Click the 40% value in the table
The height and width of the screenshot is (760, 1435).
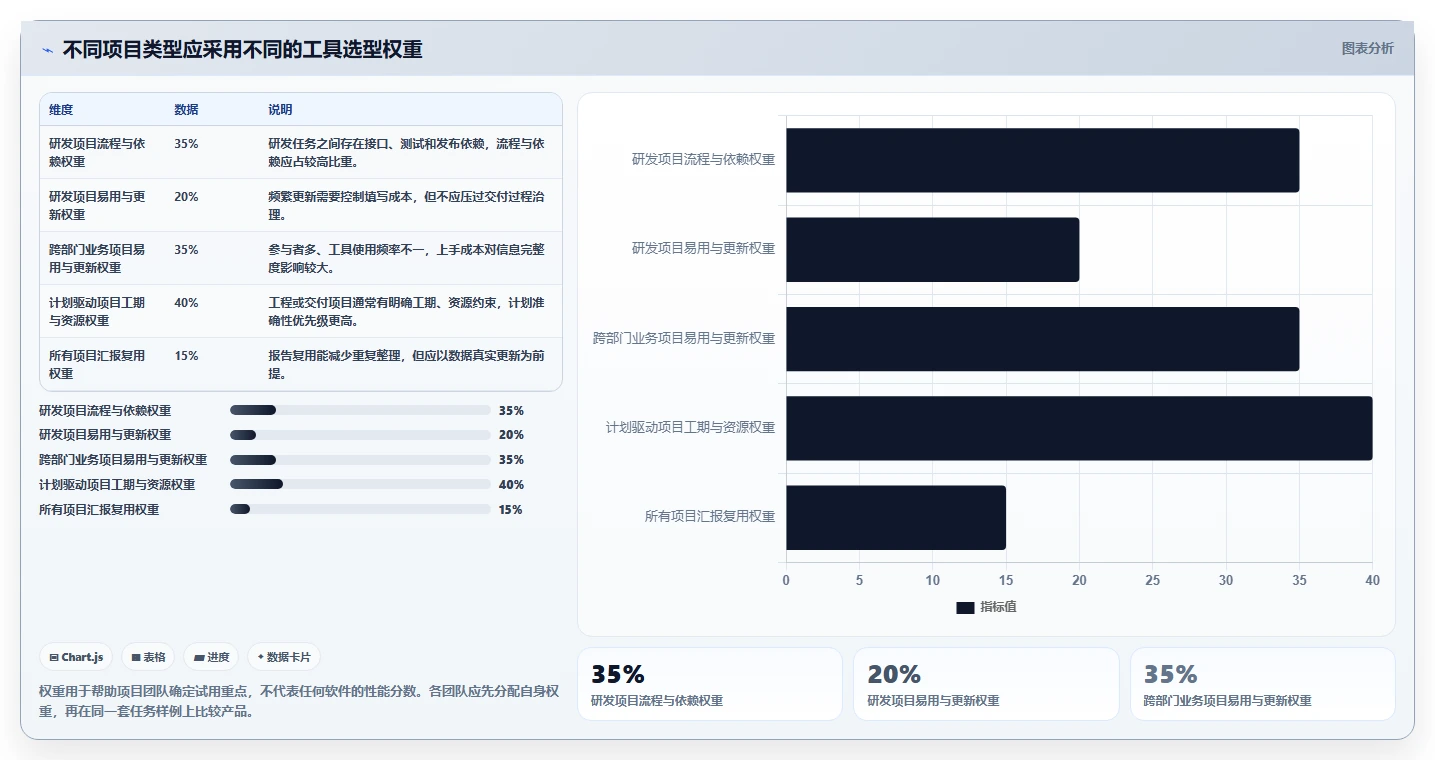(x=186, y=303)
